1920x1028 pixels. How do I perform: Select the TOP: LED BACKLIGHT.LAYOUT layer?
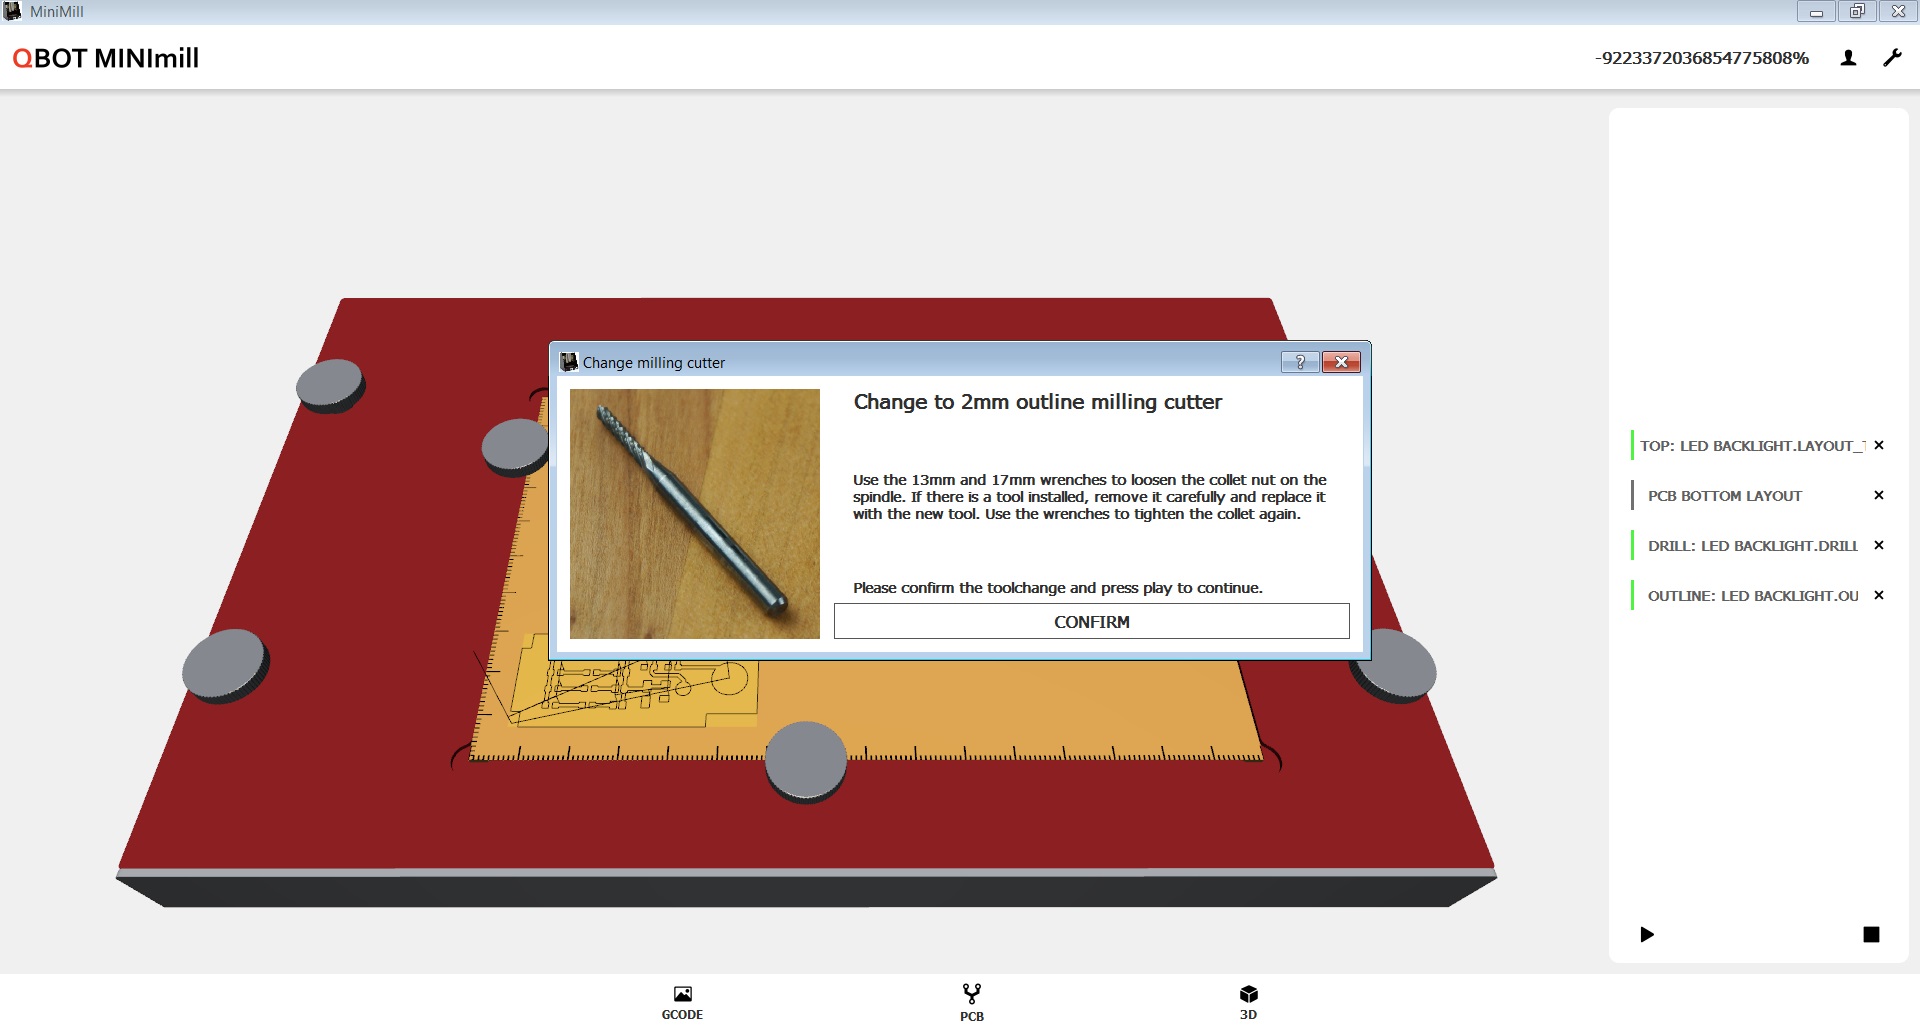click(1752, 446)
